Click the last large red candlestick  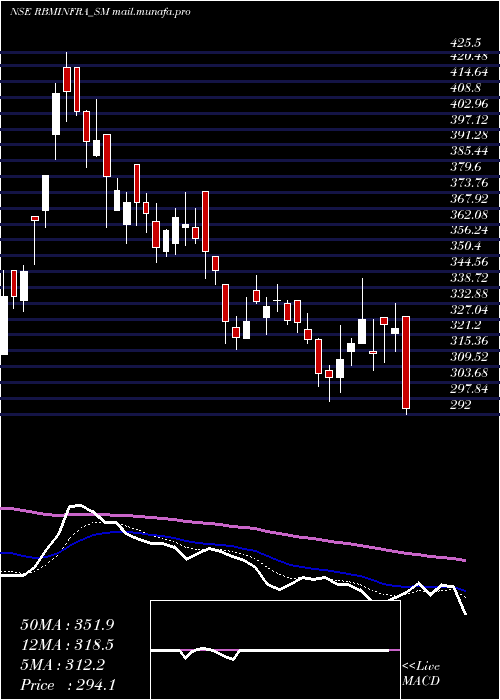[x=406, y=362]
